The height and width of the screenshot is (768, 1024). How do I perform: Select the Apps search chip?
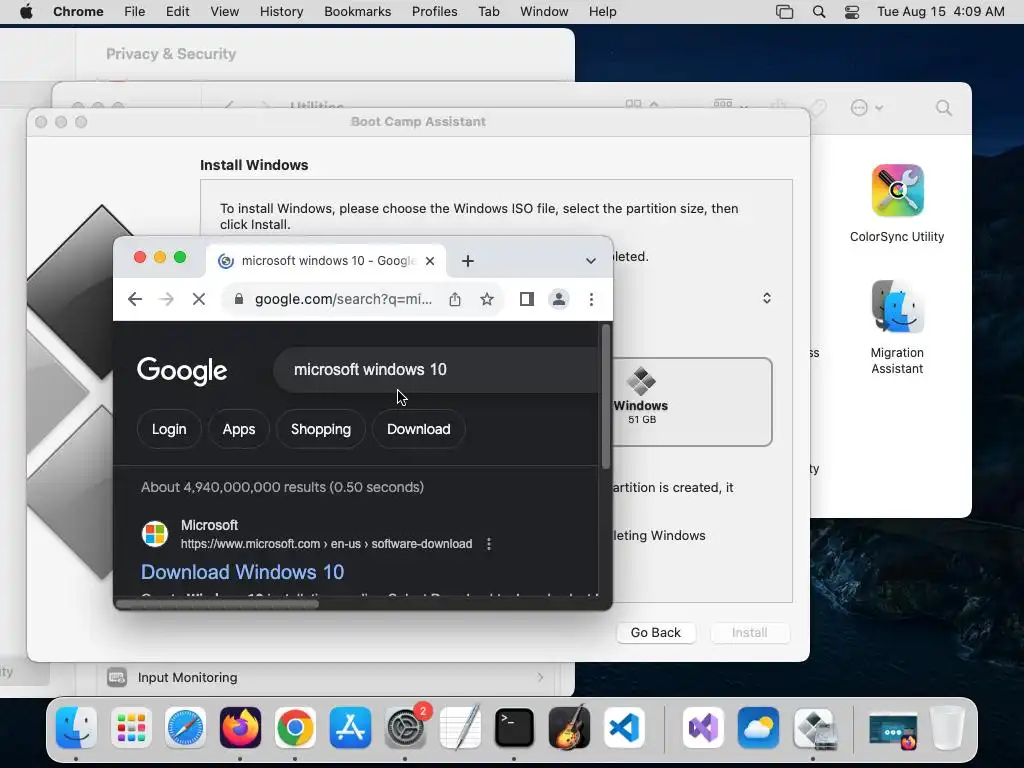pyautogui.click(x=238, y=429)
